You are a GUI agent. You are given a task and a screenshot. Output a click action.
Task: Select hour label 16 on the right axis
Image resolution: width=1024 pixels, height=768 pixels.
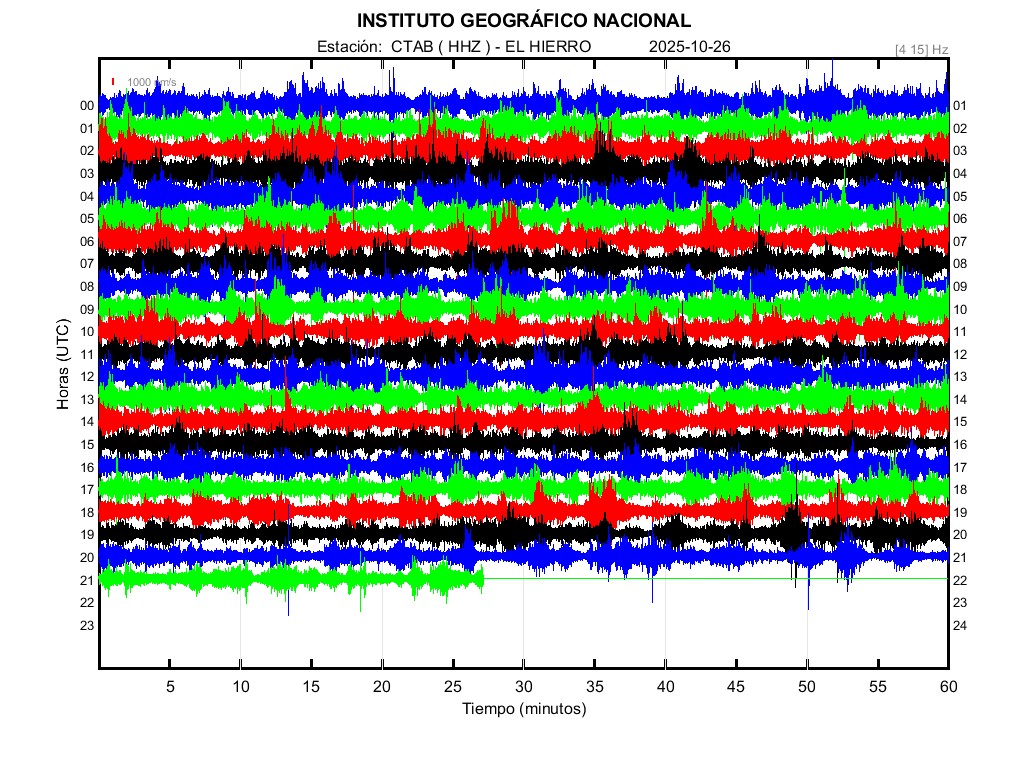(x=960, y=445)
